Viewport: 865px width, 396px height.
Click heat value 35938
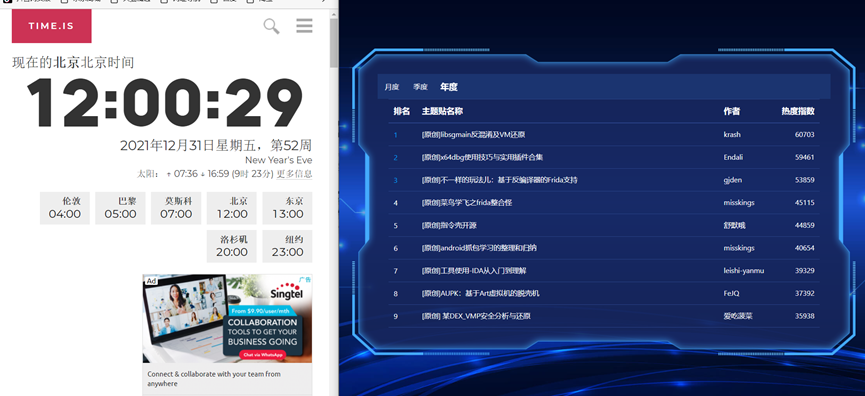click(x=804, y=316)
